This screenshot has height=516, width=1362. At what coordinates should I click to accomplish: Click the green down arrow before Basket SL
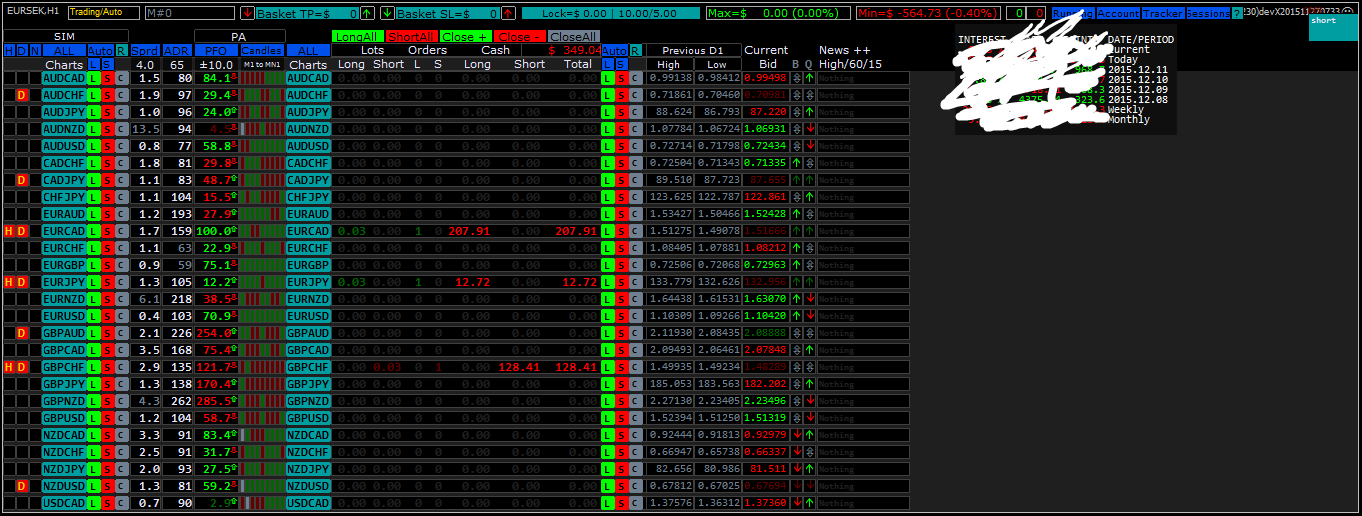pyautogui.click(x=388, y=13)
